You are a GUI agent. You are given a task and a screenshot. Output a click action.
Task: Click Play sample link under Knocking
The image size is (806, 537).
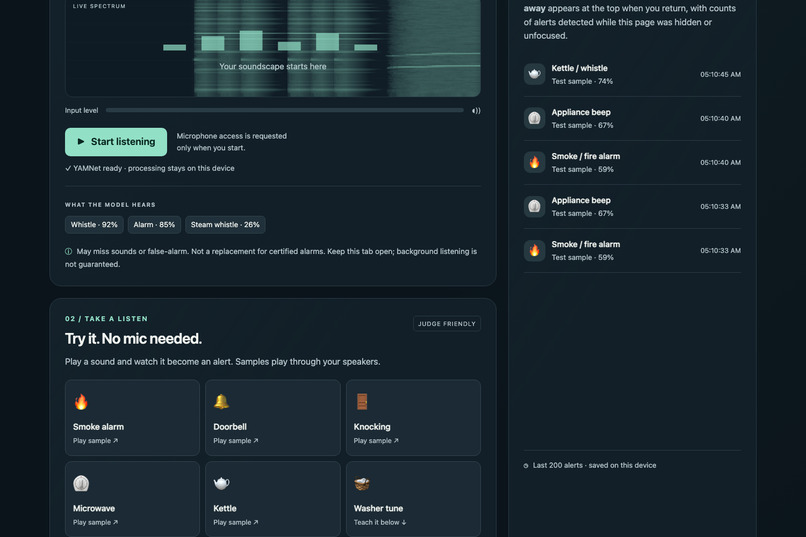pos(376,441)
